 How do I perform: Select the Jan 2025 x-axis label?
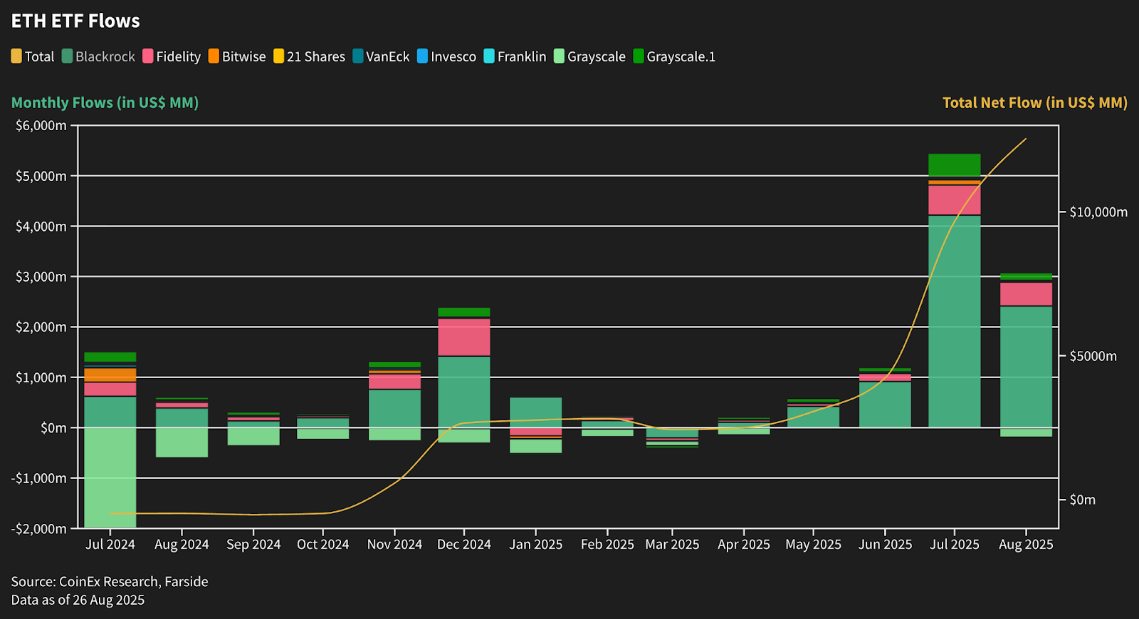[x=535, y=544]
